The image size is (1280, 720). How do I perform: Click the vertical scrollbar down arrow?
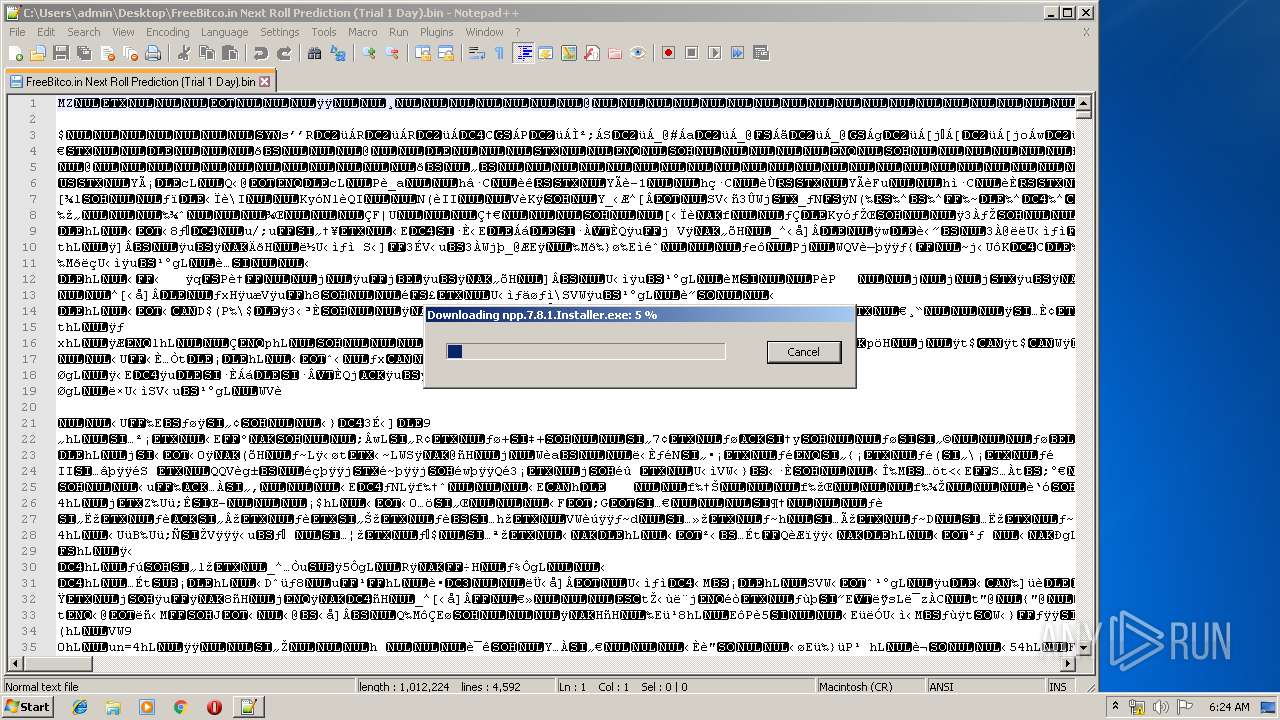pyautogui.click(x=1083, y=646)
